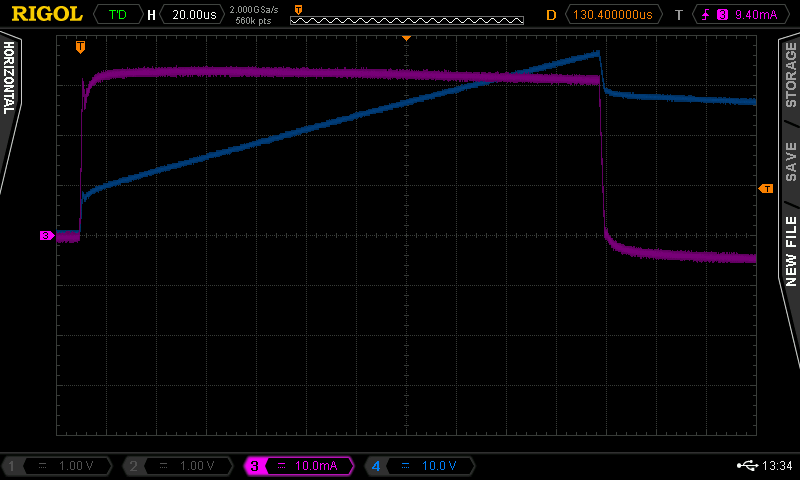
Task: Click the T'D trigger status indicator
Action: (x=117, y=15)
